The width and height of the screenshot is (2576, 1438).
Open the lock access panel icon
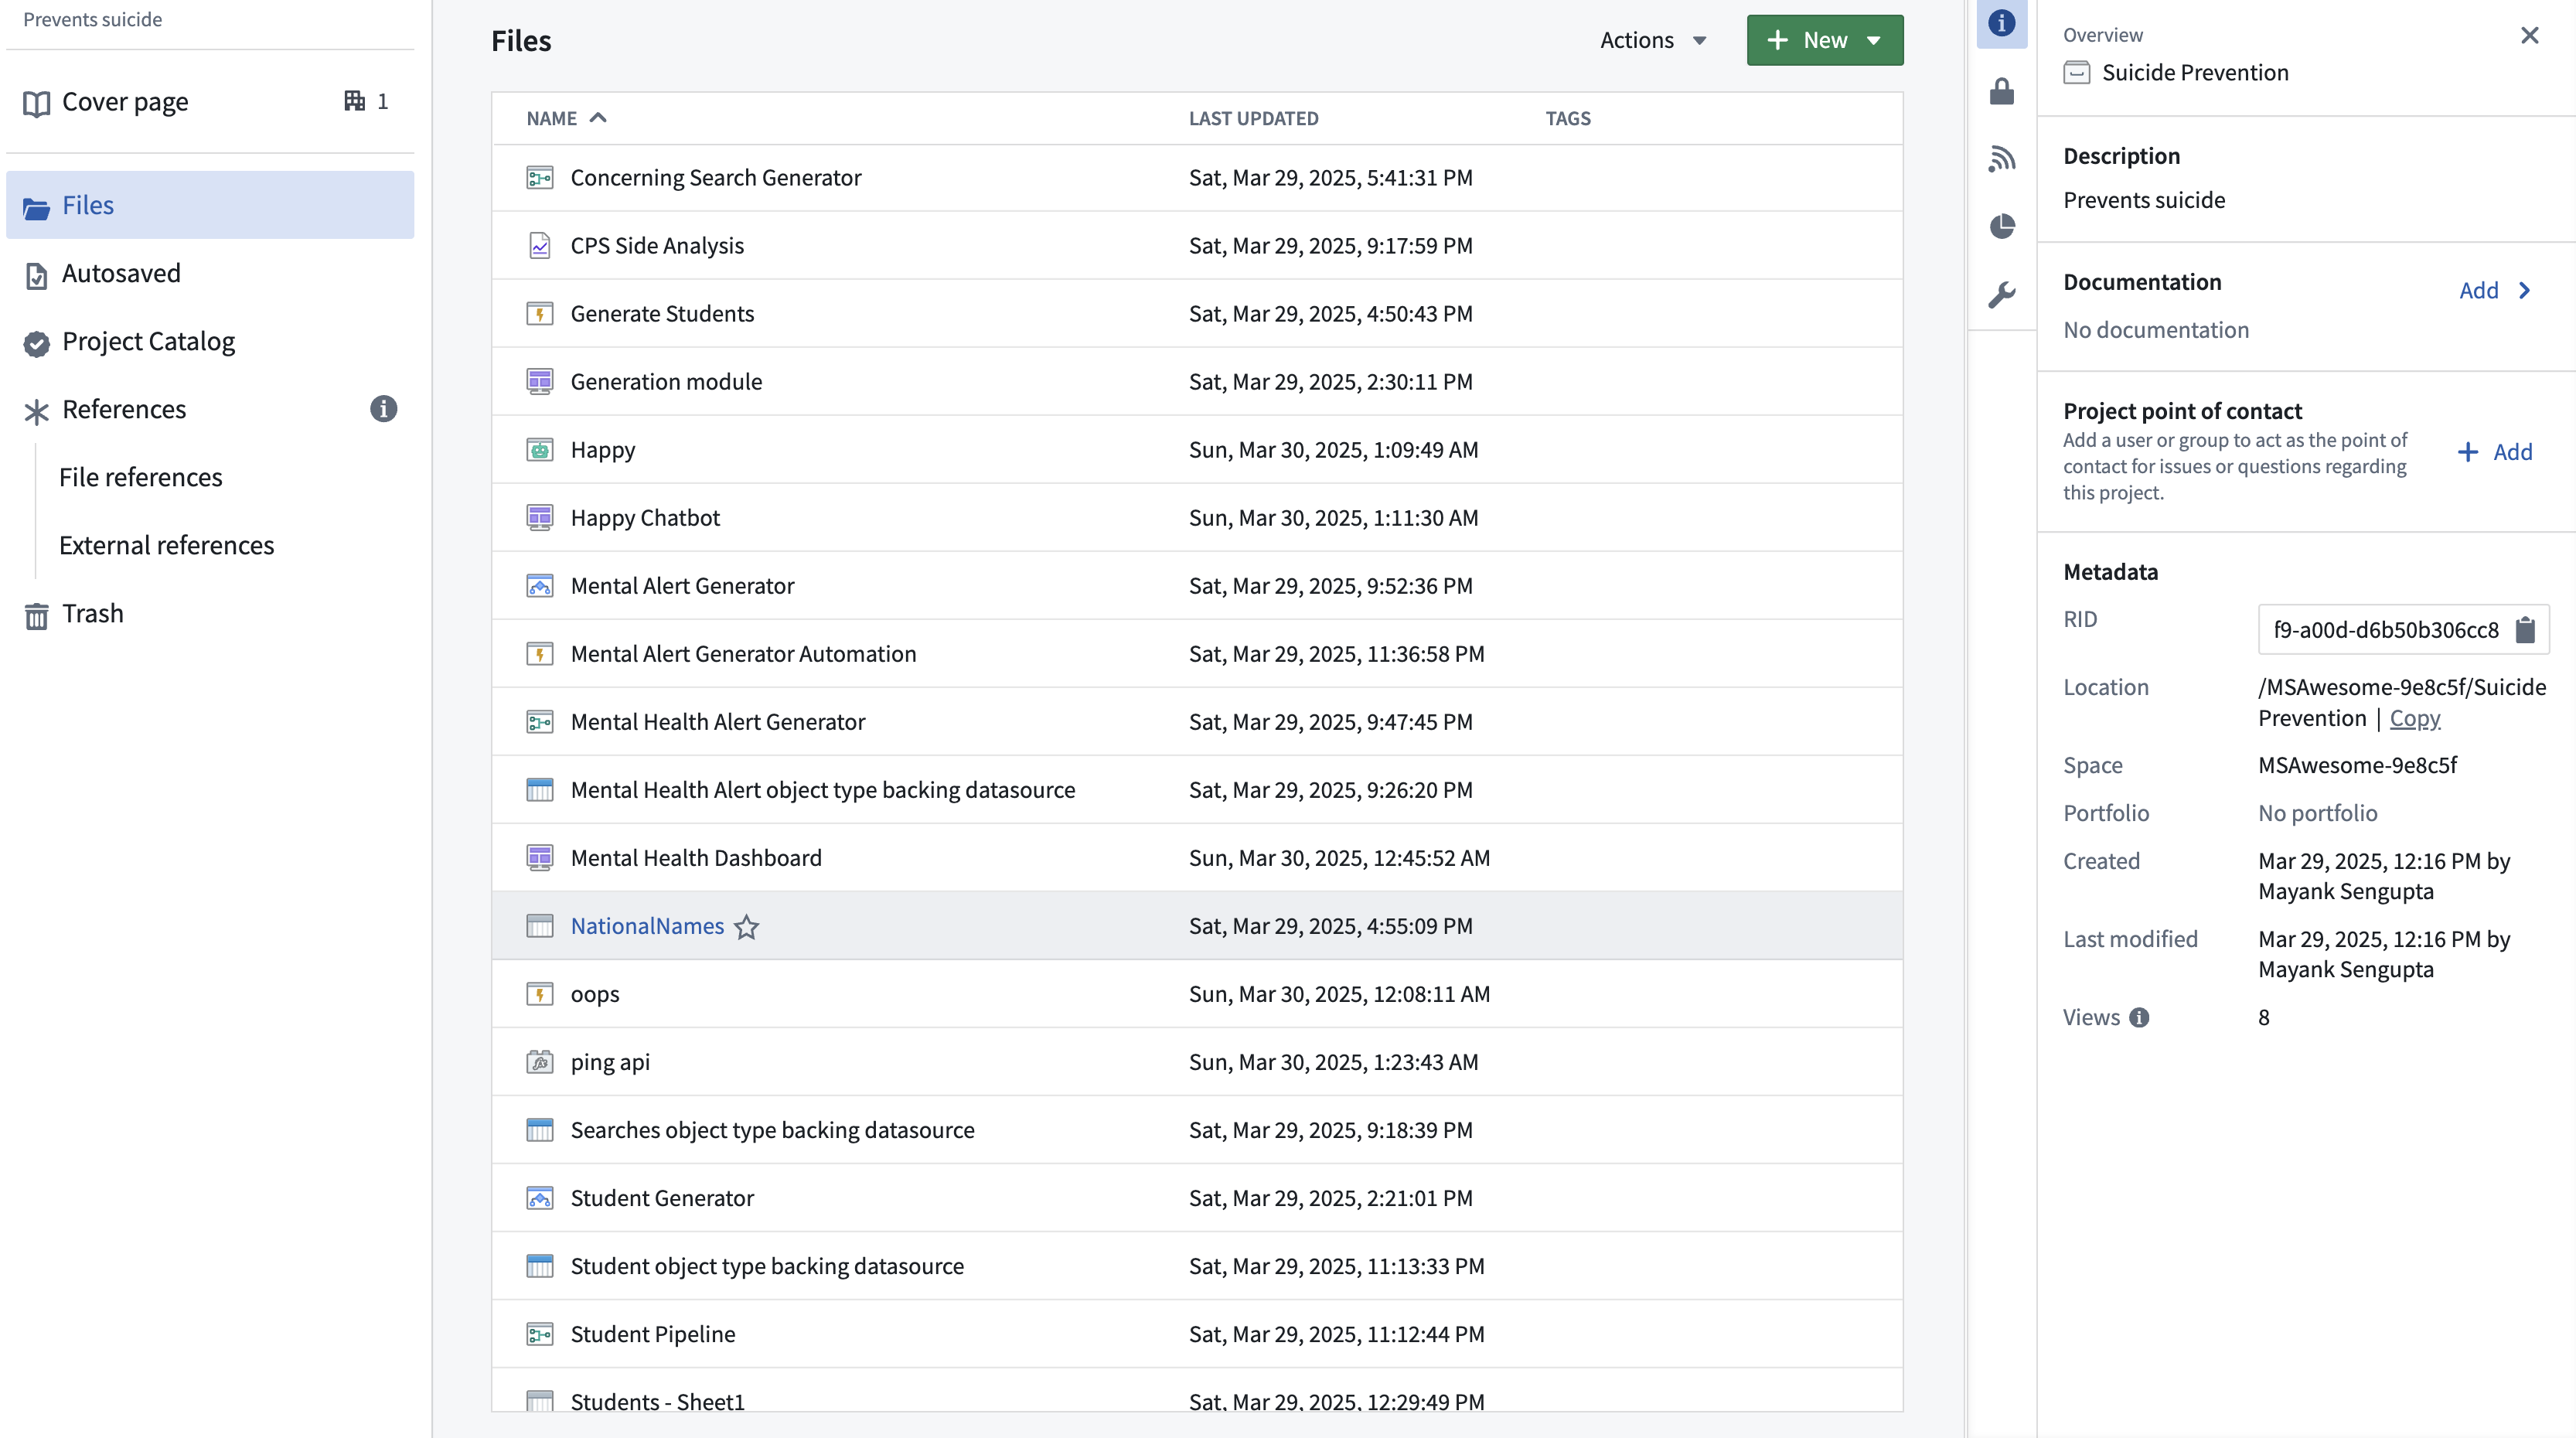[2001, 92]
